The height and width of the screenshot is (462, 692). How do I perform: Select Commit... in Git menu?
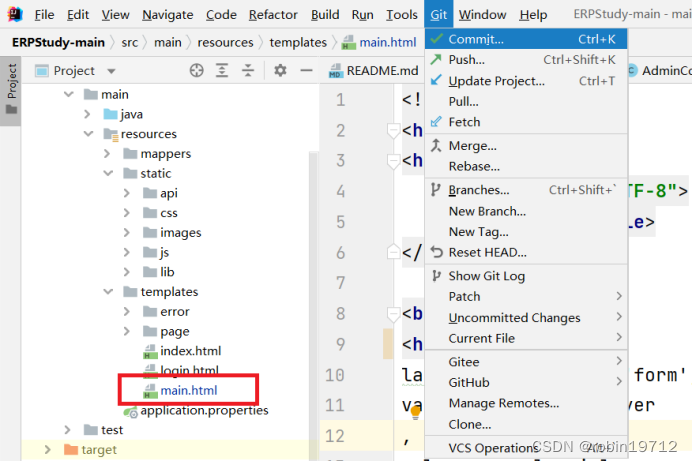(x=526, y=39)
